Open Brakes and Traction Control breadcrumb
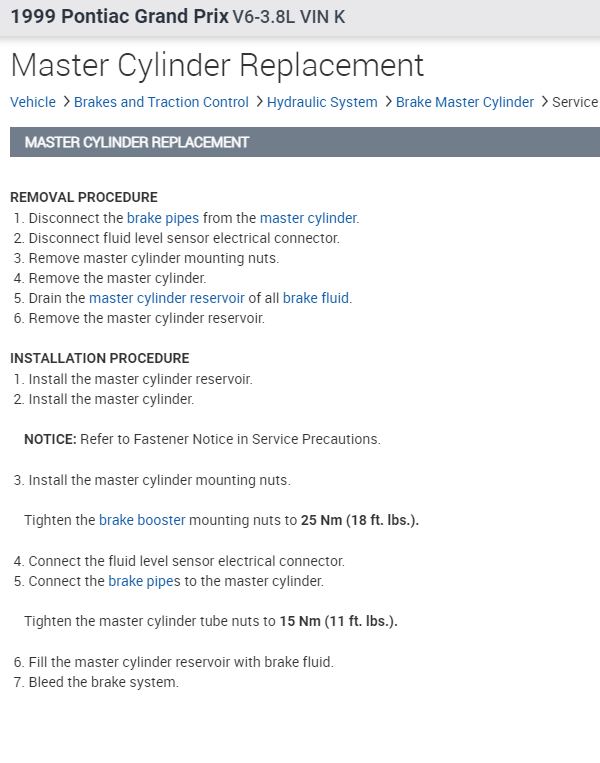Viewport: 600px width, 763px height. pos(161,102)
